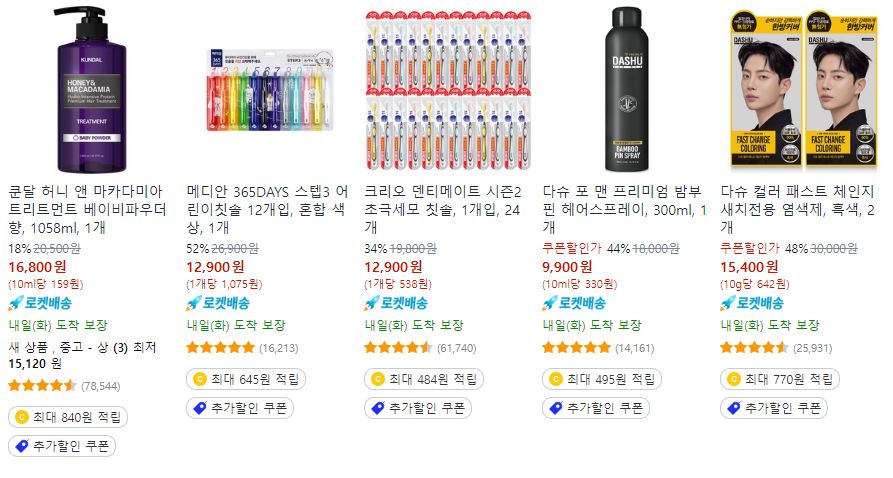Click 추가할인 쿠폰 button under Dashu hair dye
This screenshot has height=478, width=893.
pyautogui.click(x=774, y=408)
